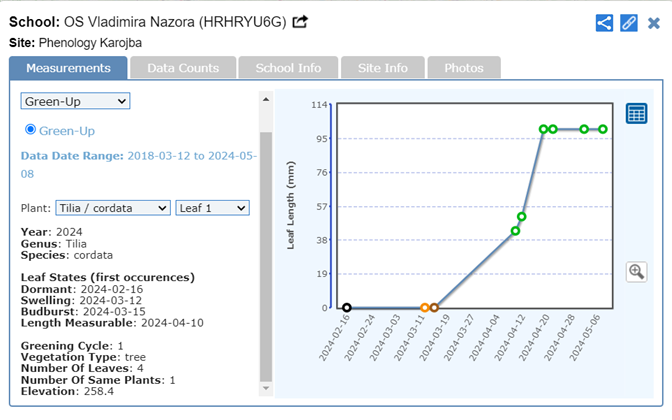Close the school info popup

(653, 23)
